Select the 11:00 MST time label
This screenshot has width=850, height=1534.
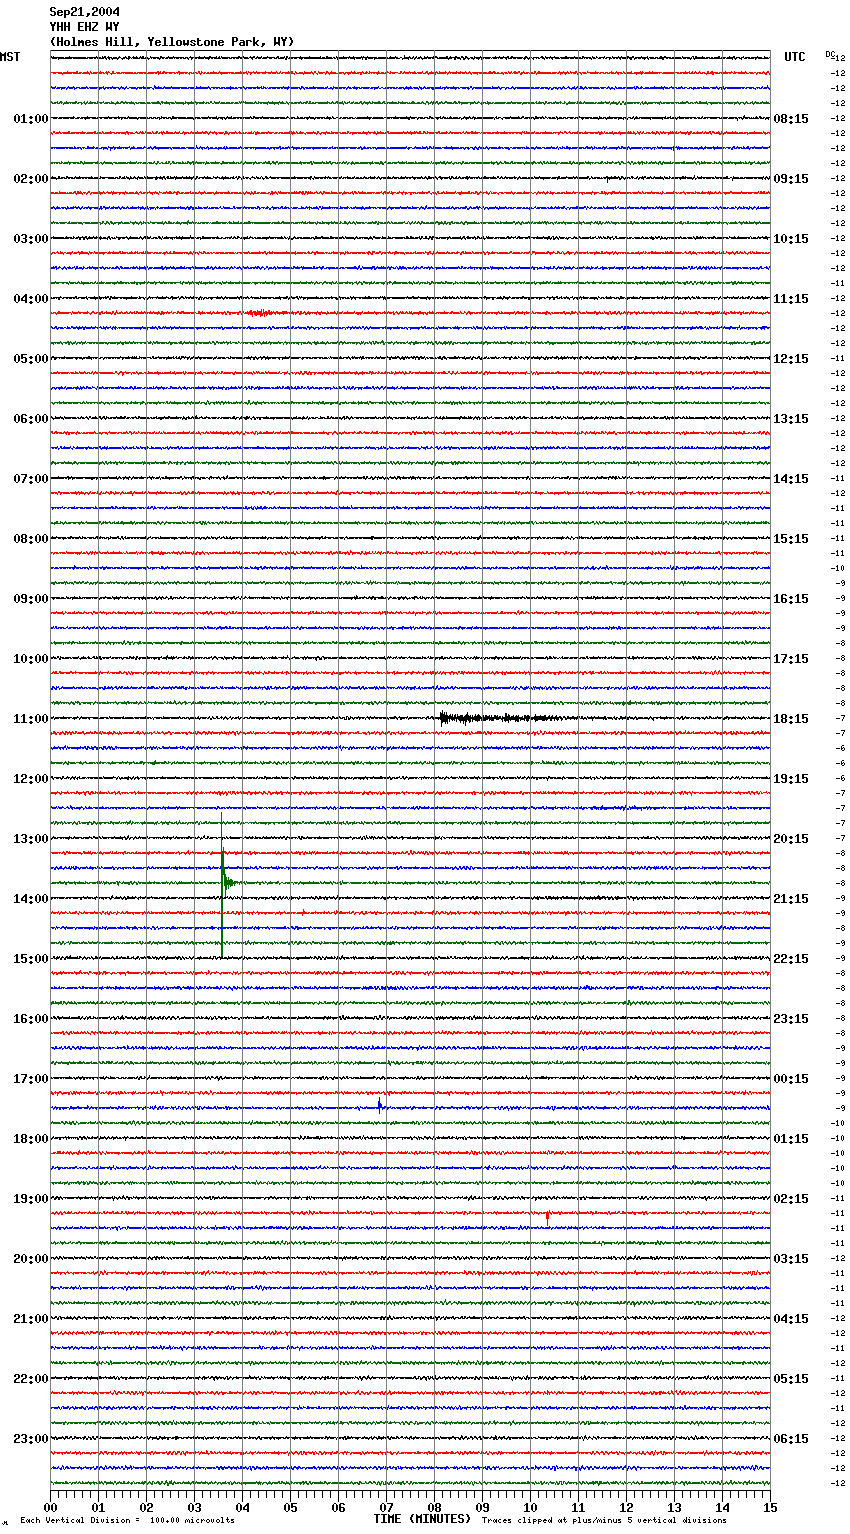coord(31,719)
